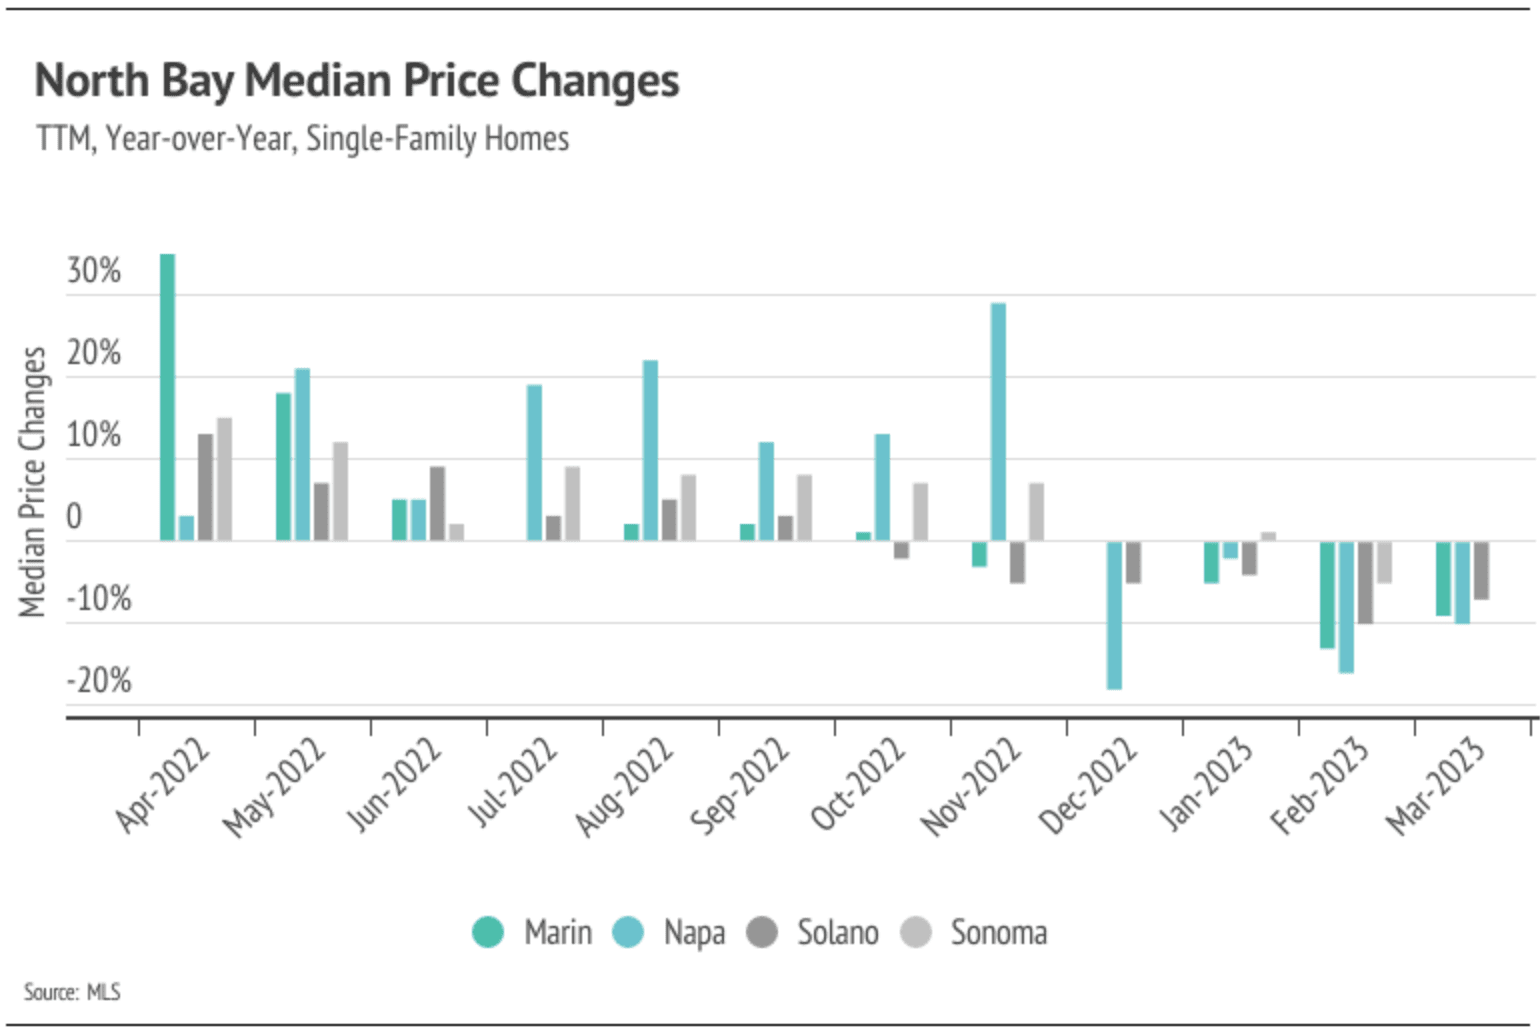Toggle the Marin series legend label

[x=558, y=932]
